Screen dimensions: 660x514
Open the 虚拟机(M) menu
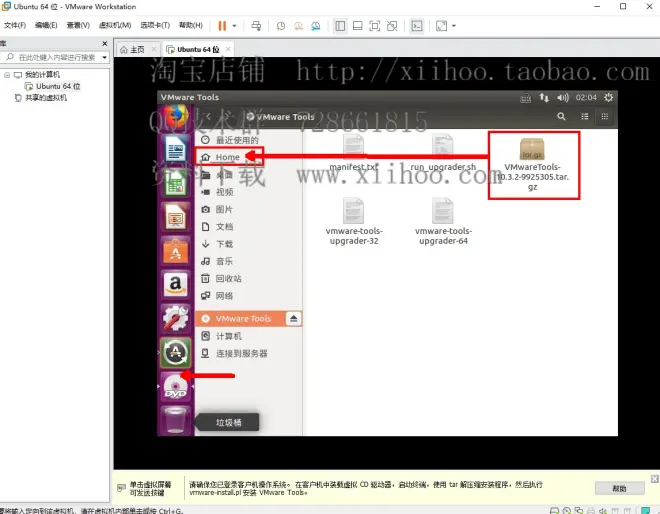[x=114, y=25]
